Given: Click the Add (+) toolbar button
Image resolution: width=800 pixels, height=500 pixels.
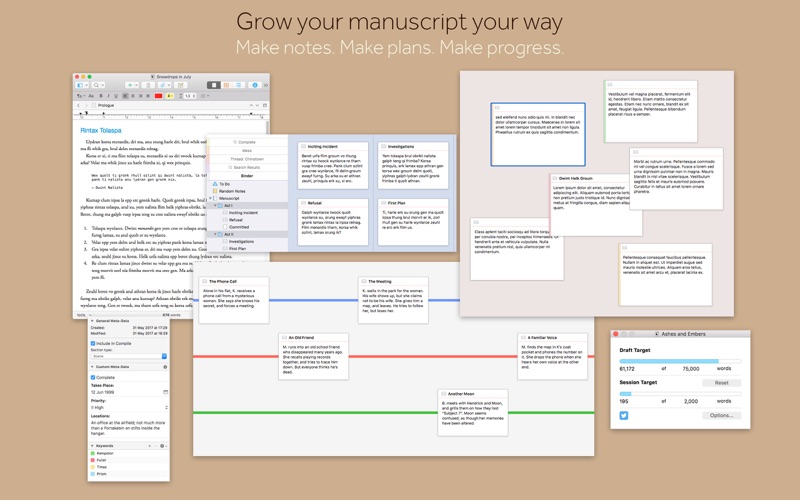Looking at the screenshot, I should tap(131, 86).
